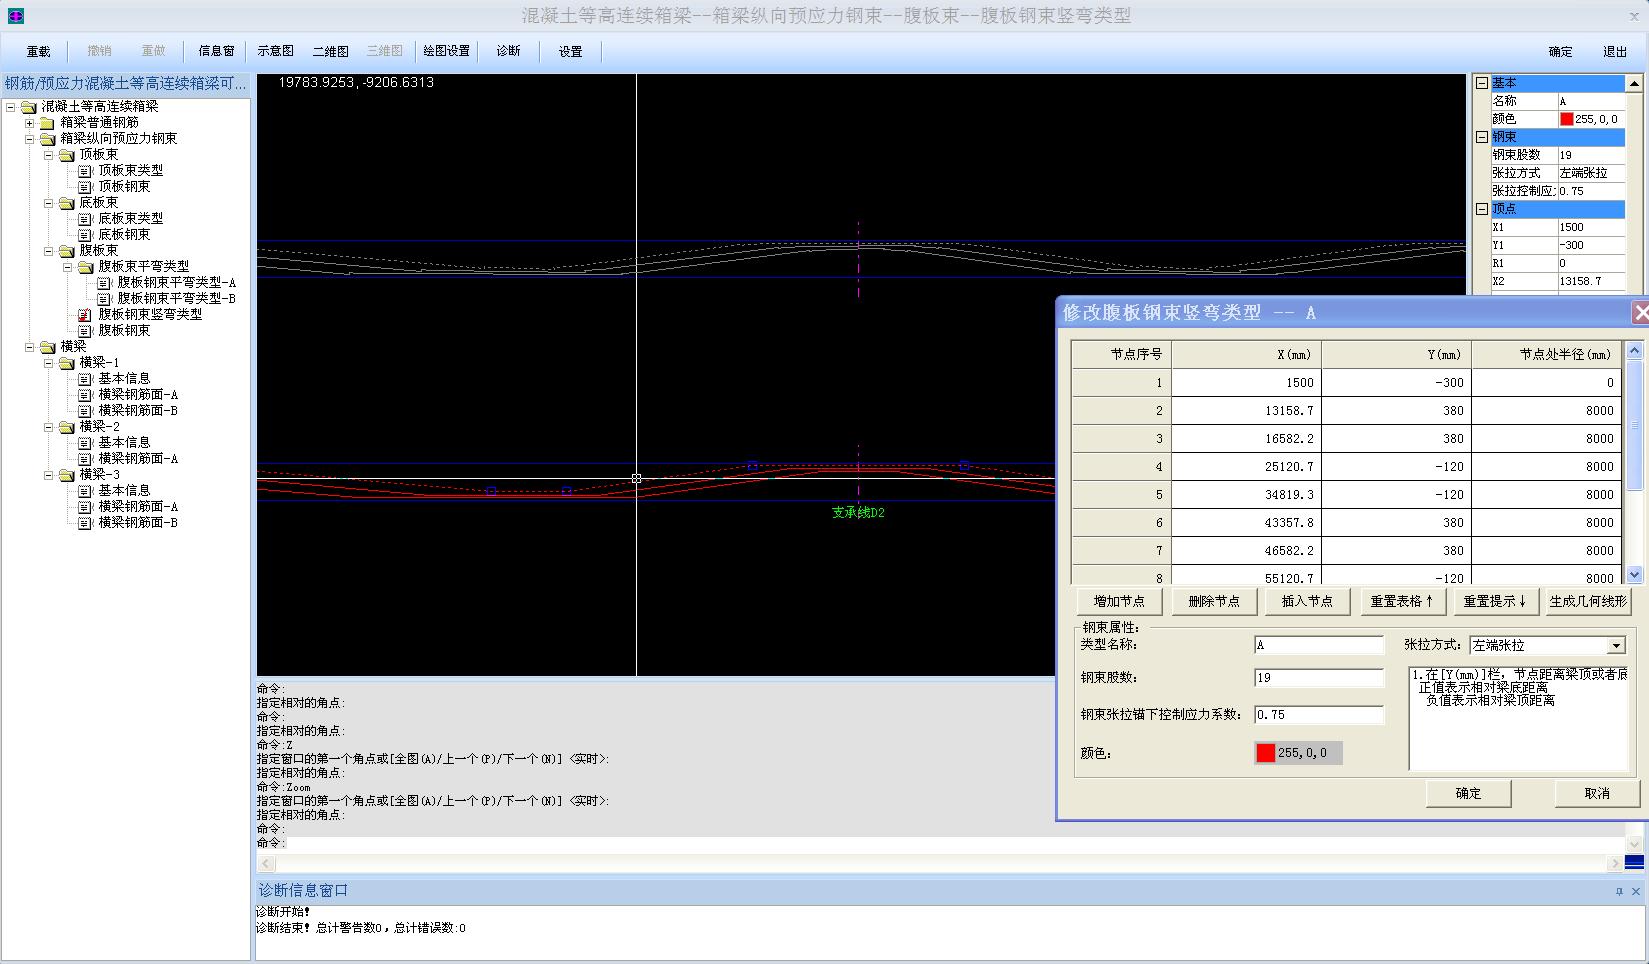Click the 插入节点 button
Screen dimensions: 1649x964
(x=1307, y=601)
